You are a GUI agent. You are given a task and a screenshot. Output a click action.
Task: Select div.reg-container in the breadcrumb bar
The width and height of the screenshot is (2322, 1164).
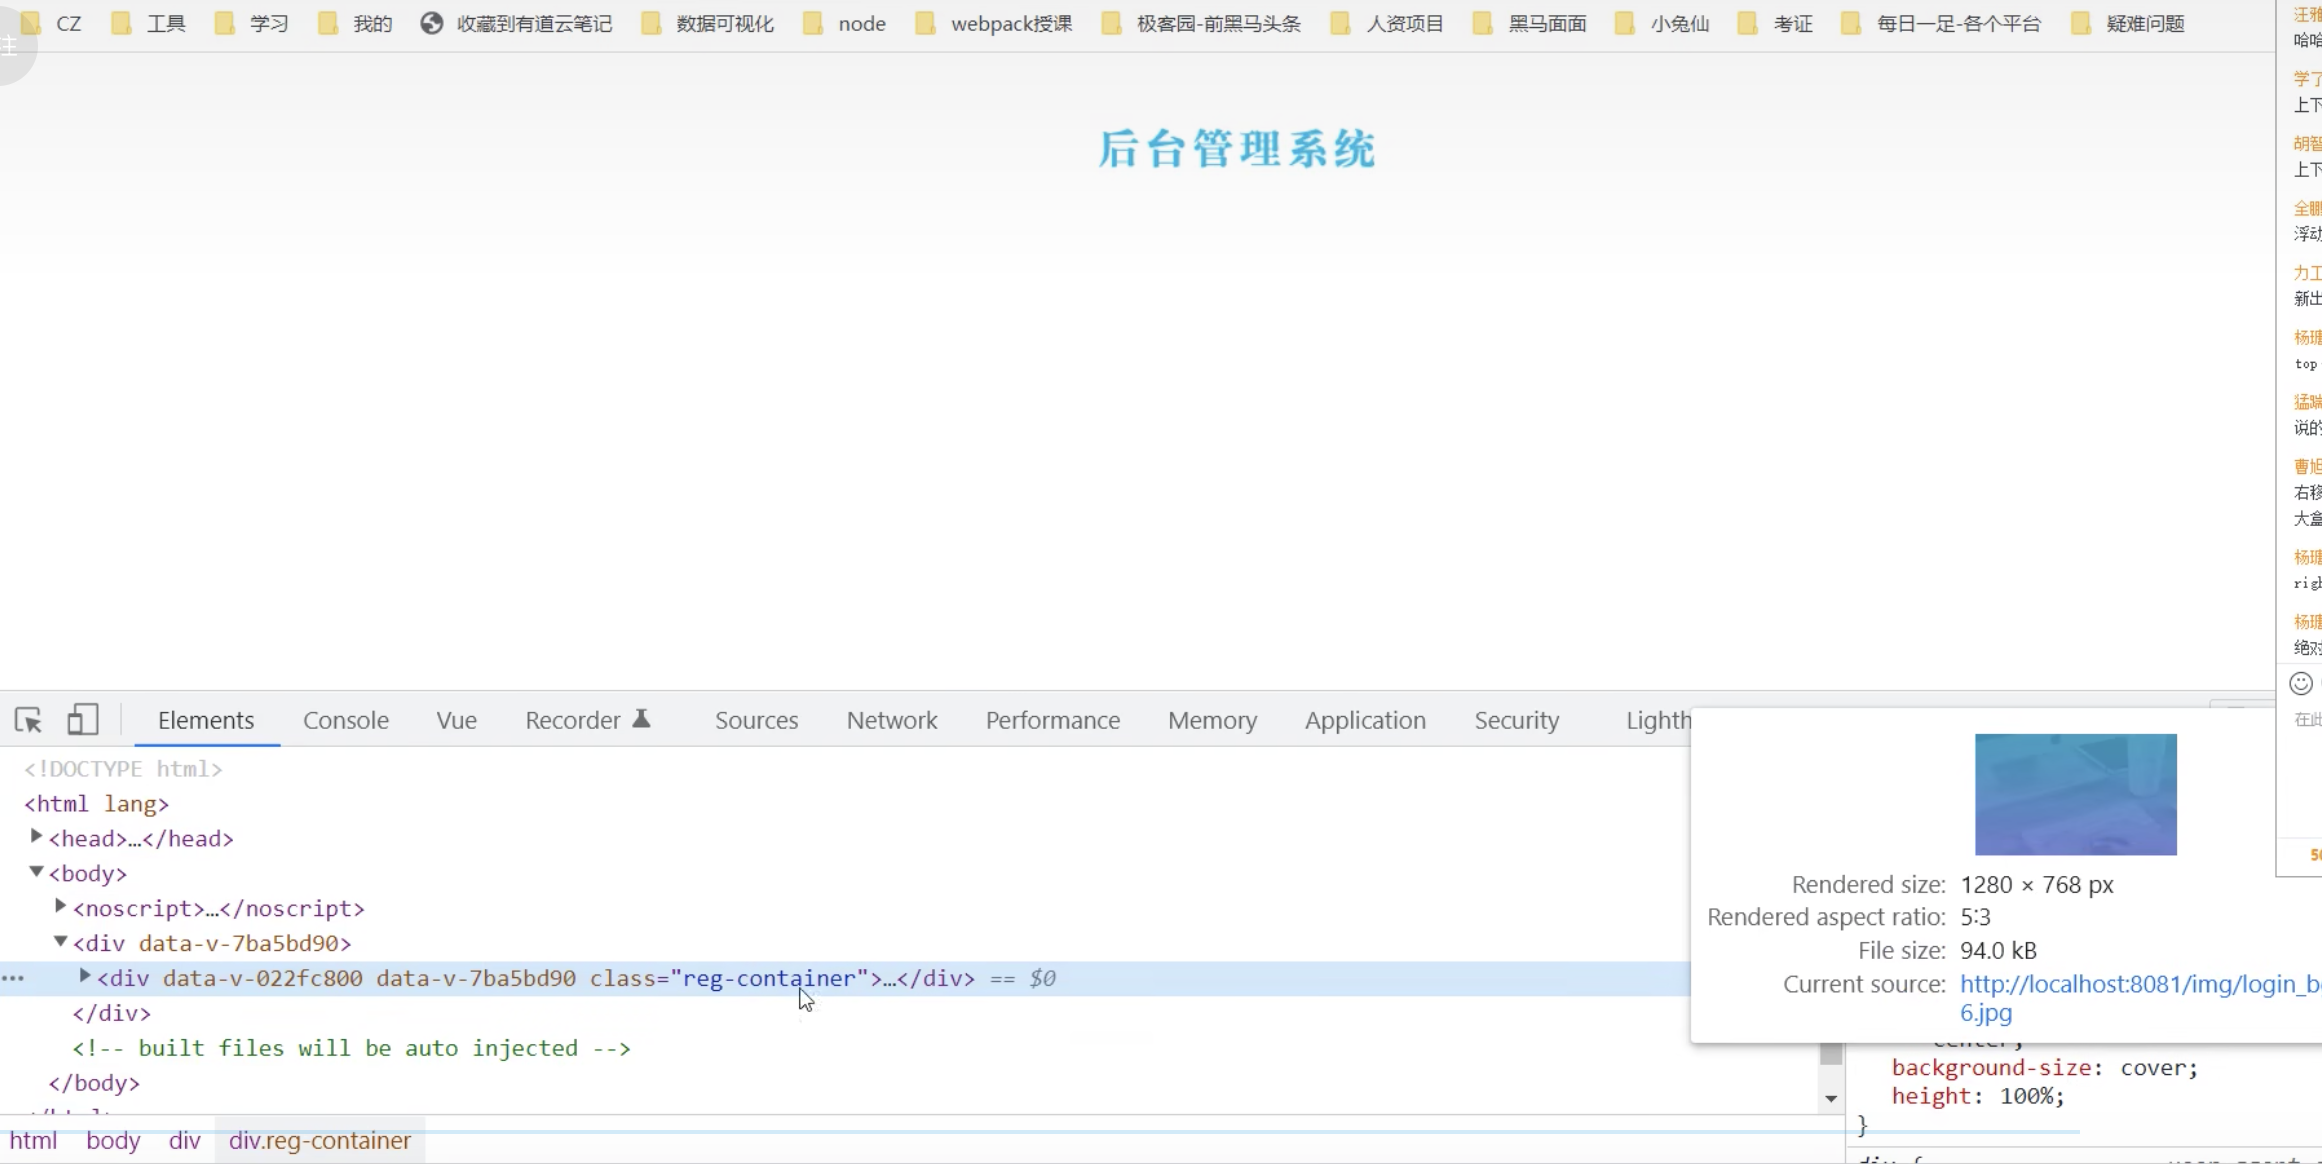point(320,1140)
